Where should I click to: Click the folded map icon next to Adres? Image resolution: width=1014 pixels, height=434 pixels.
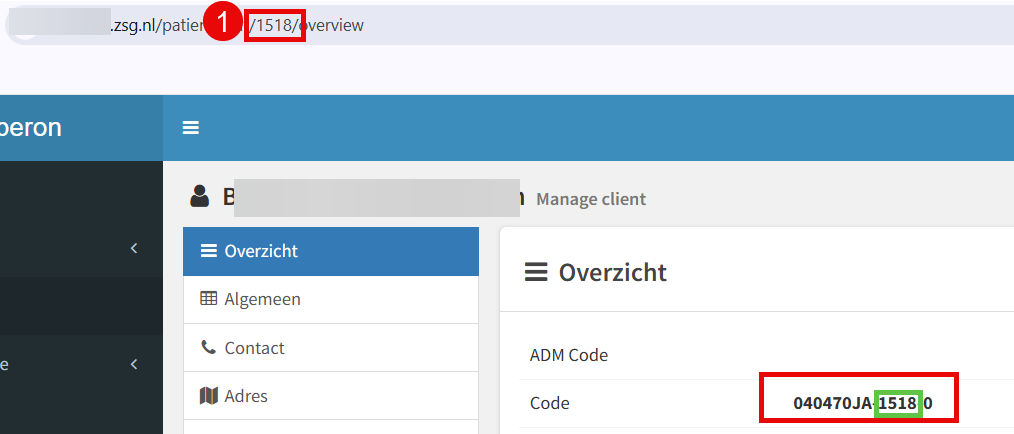pos(208,395)
